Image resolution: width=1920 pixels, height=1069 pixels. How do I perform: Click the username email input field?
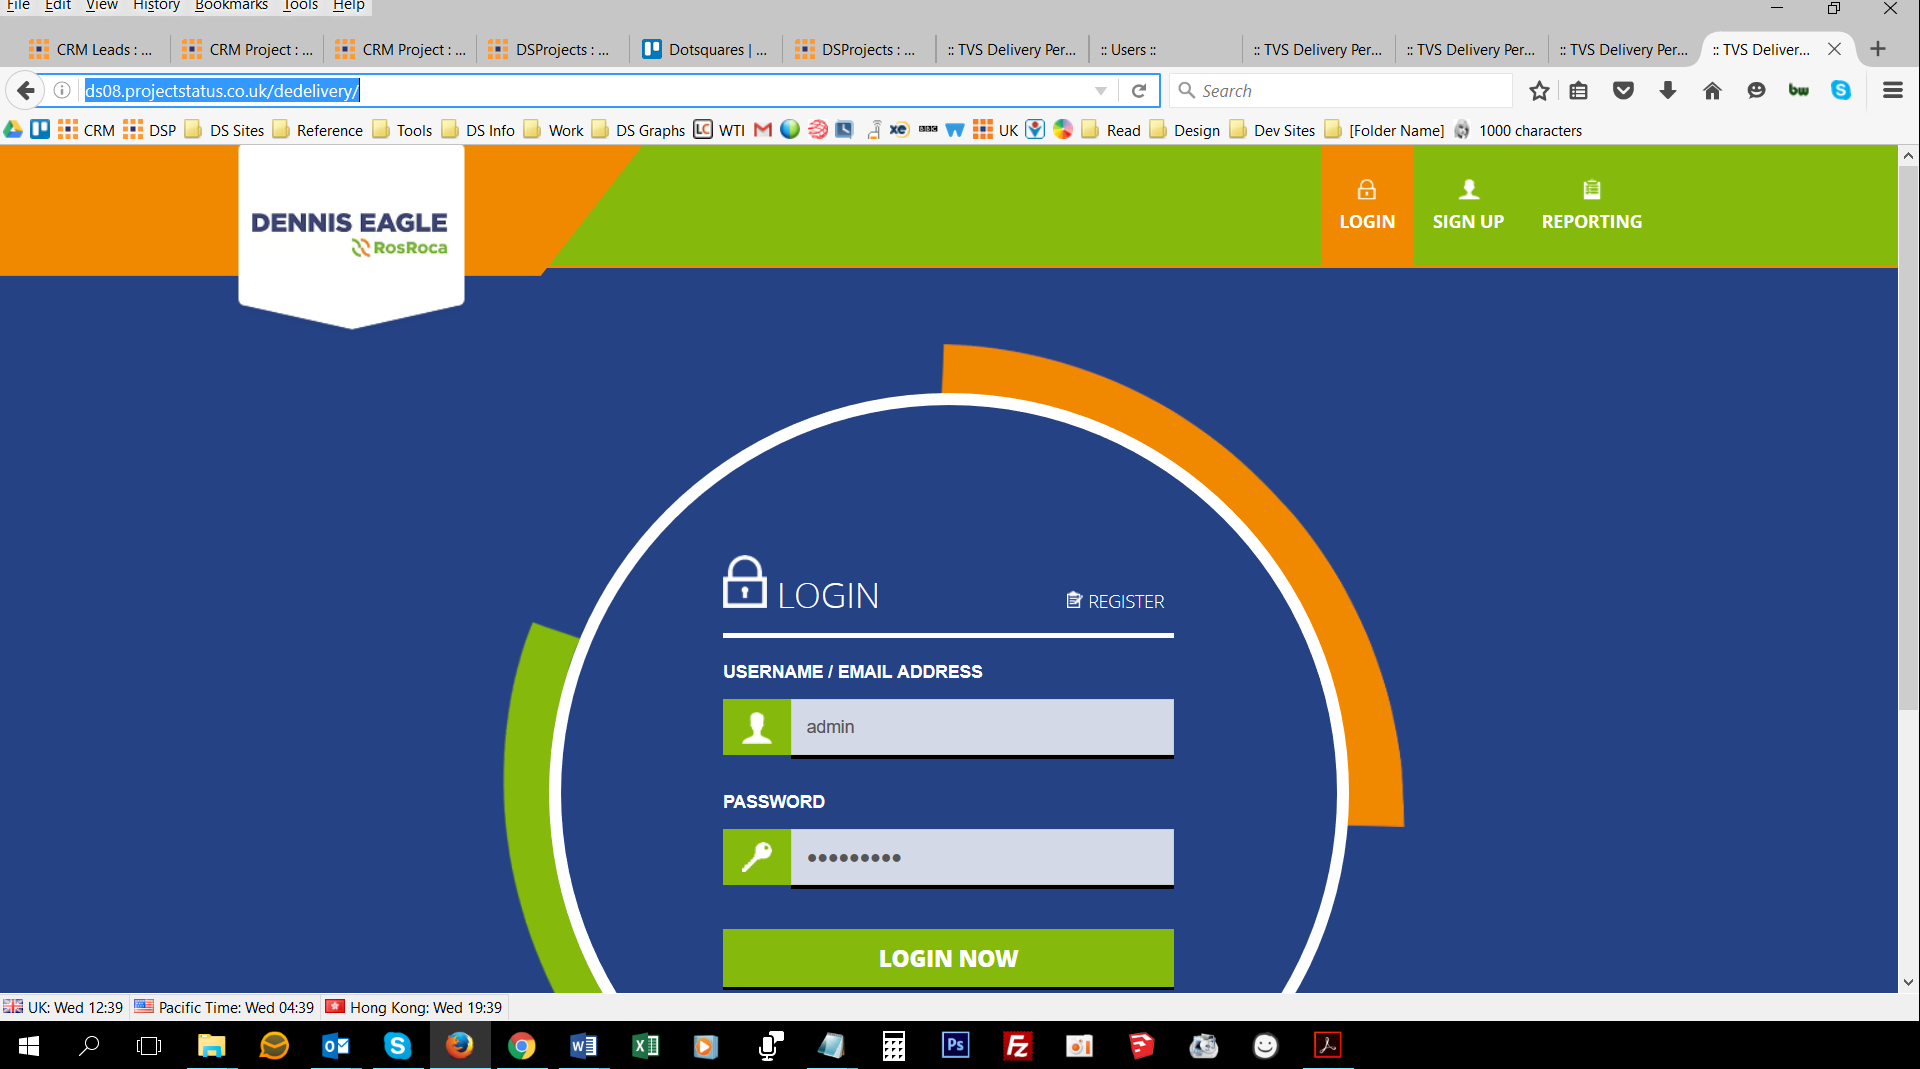click(981, 727)
